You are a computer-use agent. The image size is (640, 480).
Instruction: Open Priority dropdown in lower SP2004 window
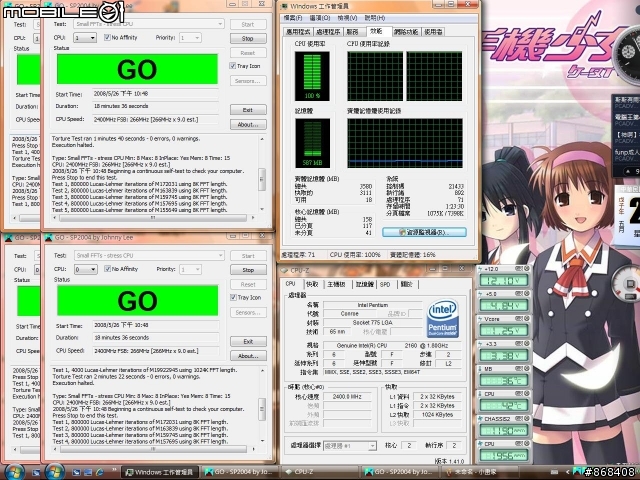tap(190, 269)
